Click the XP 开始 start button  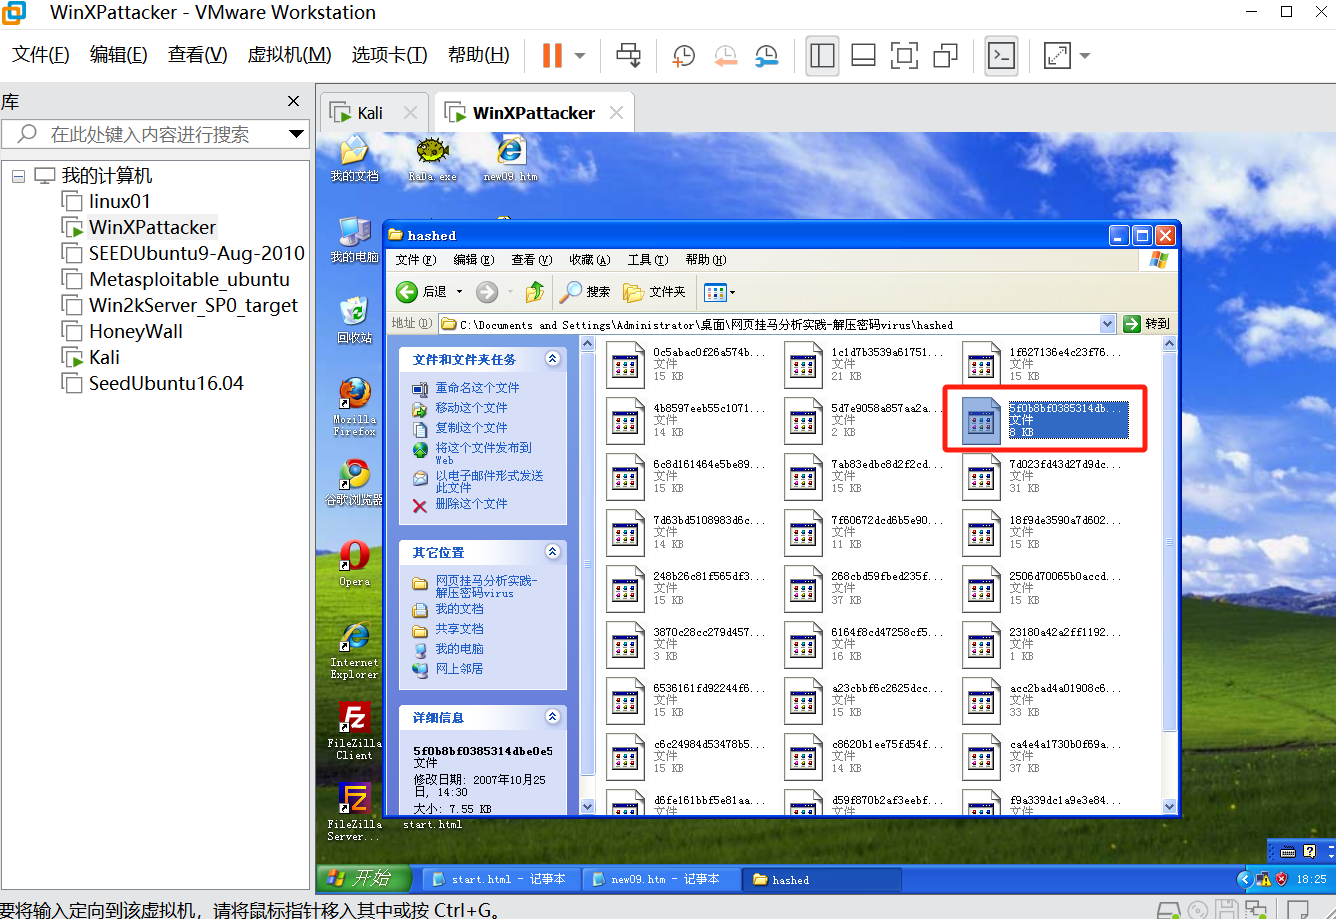pos(365,879)
